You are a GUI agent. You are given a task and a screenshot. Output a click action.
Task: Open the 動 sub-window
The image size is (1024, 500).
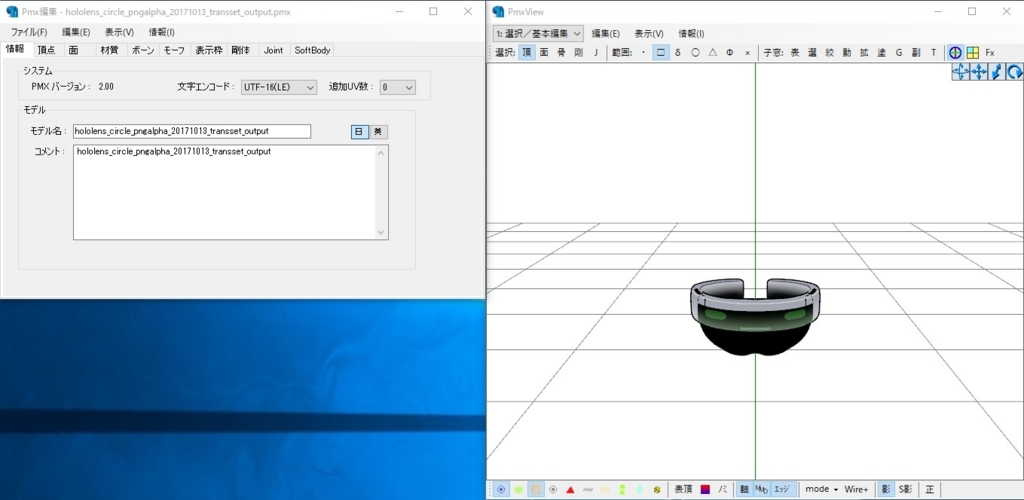pyautogui.click(x=847, y=53)
